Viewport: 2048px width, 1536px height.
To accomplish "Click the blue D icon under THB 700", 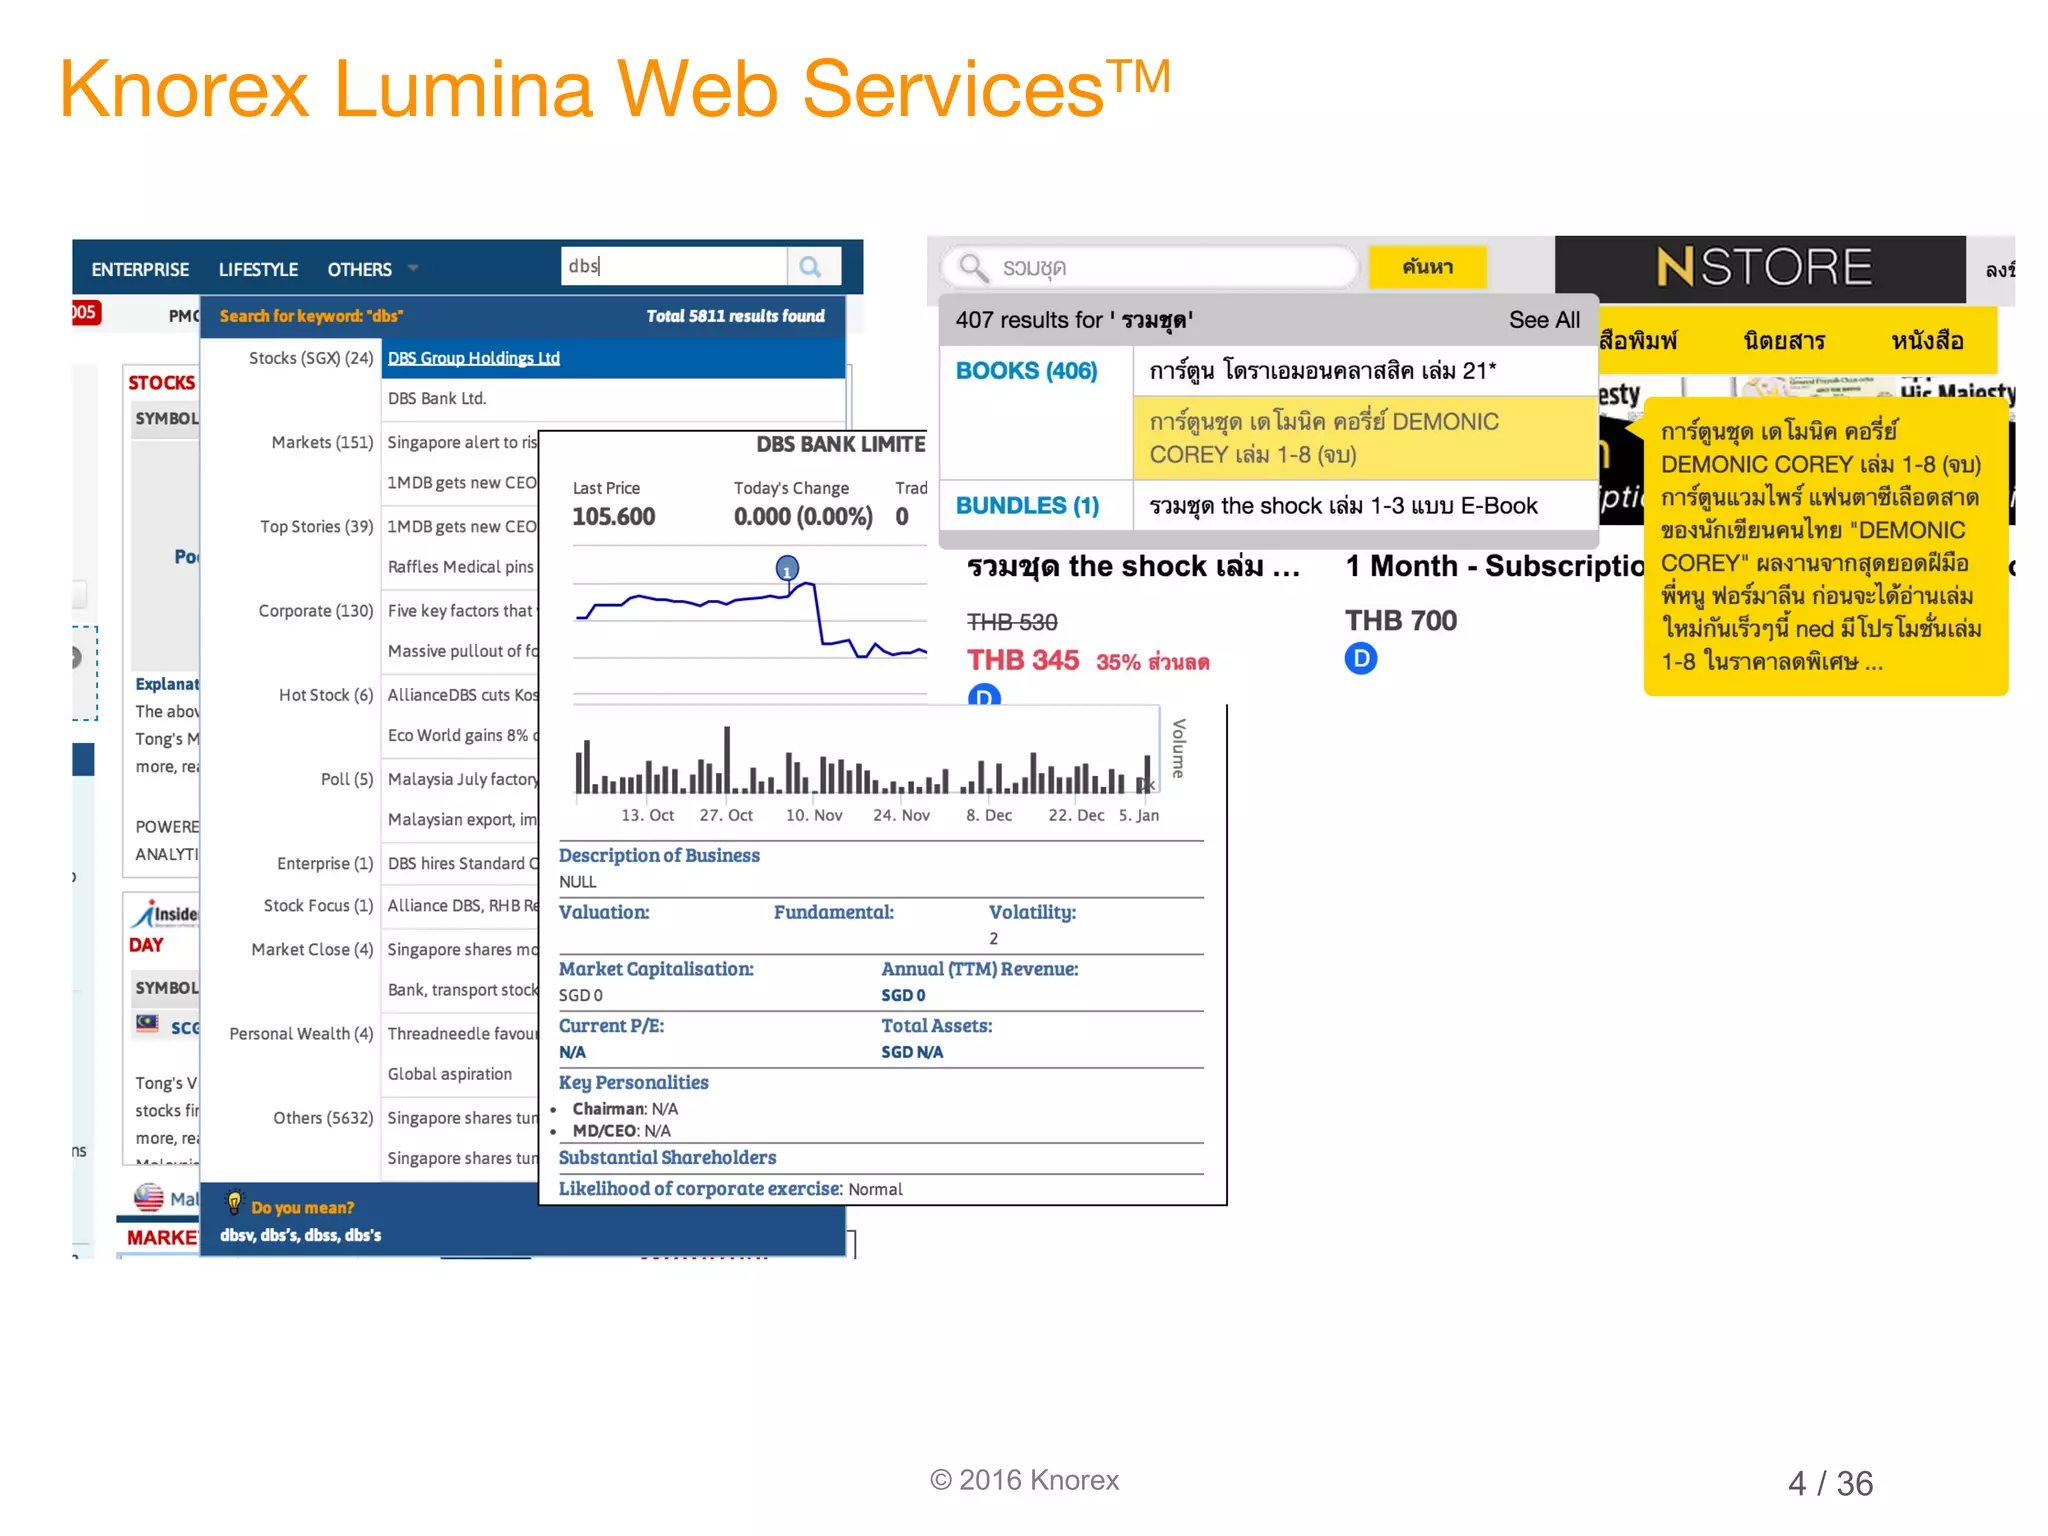I will coord(1360,658).
